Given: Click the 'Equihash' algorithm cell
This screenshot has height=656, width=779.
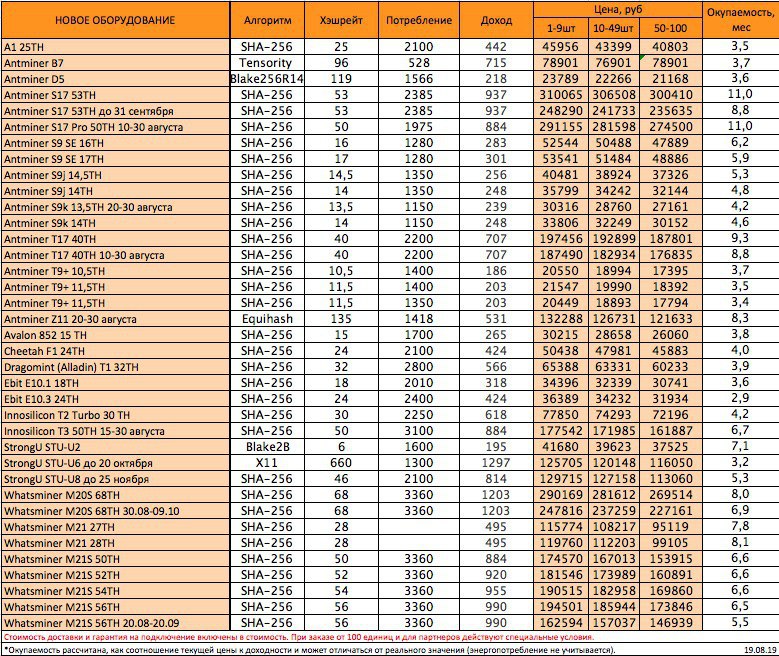Looking at the screenshot, I should [267, 319].
